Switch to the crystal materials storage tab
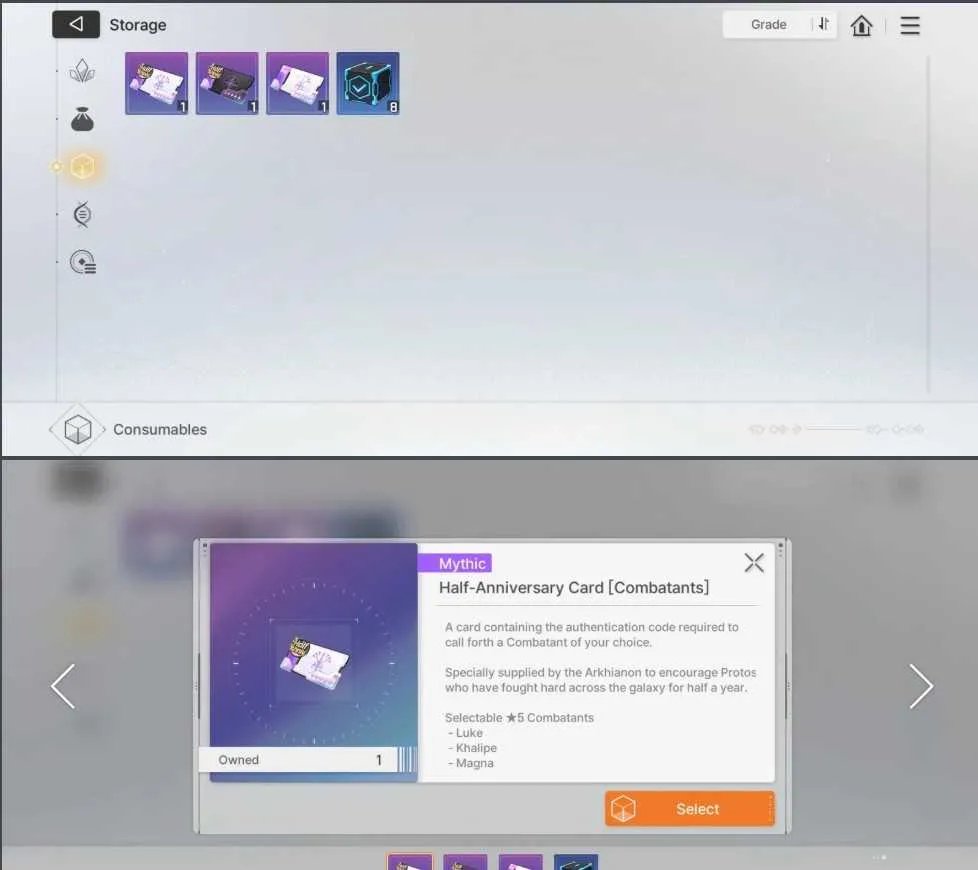 82,71
